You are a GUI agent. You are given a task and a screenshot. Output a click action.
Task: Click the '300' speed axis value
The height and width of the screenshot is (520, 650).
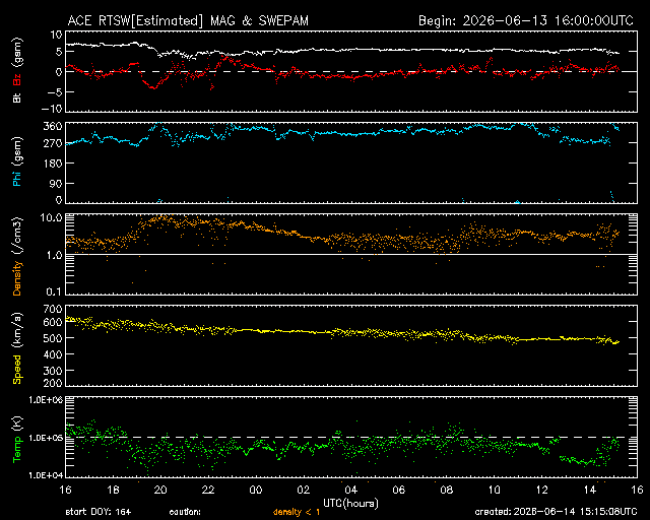coord(53,371)
